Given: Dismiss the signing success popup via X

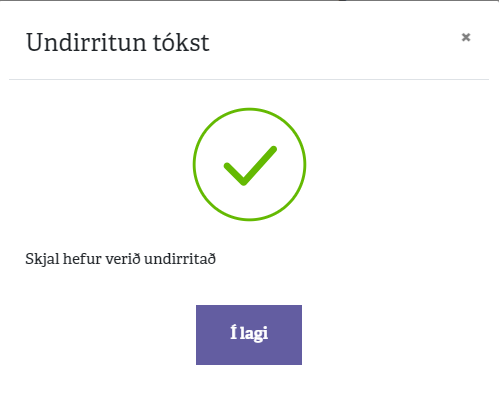Looking at the screenshot, I should [466, 37].
